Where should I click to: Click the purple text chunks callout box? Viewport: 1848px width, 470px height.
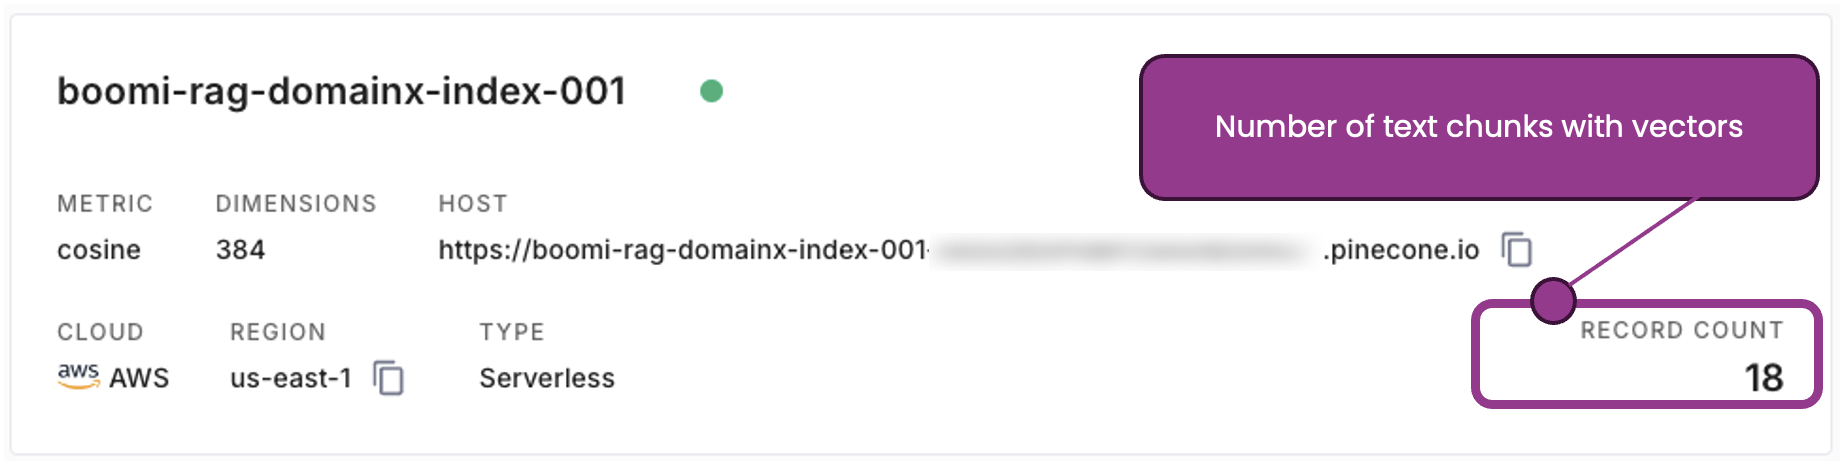(1478, 127)
